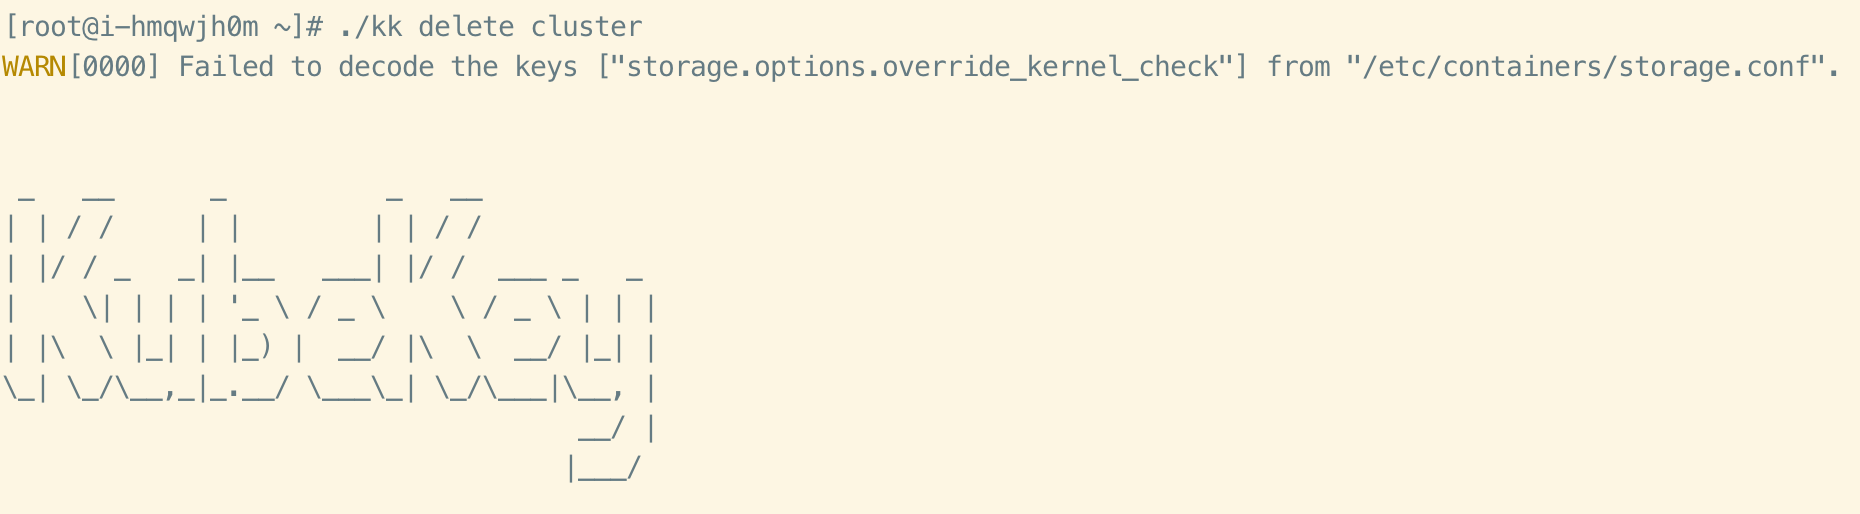This screenshot has height=514, width=1860.
Task: Click the text Failed to decode
Action: click(x=306, y=67)
